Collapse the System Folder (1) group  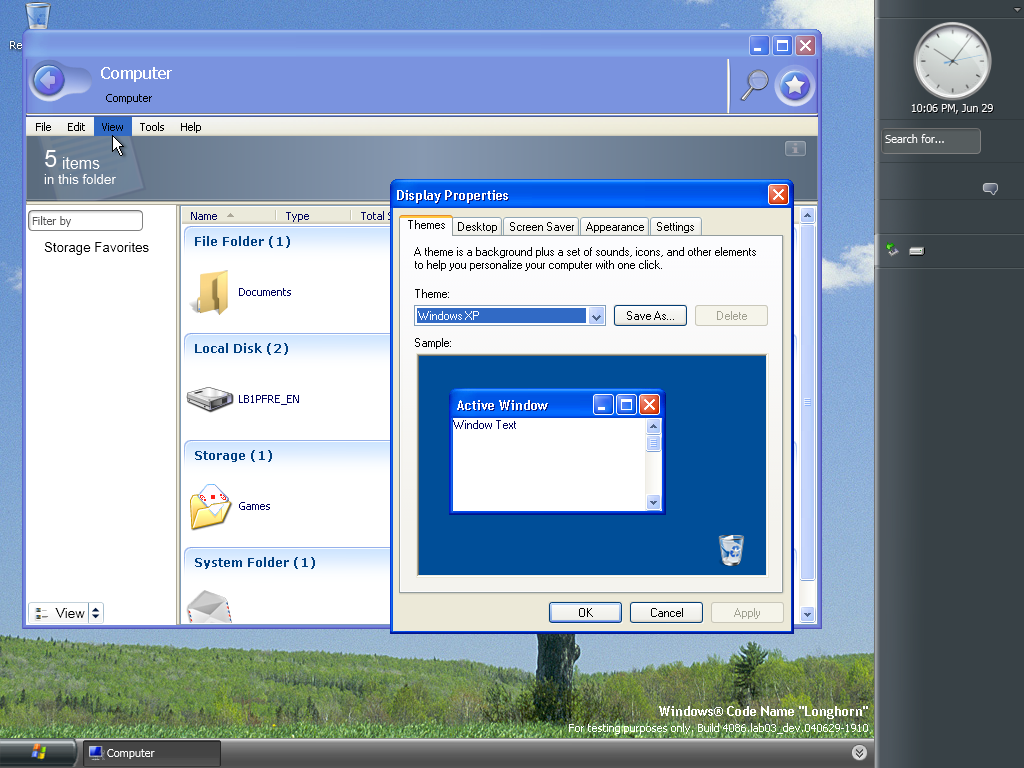click(x=255, y=563)
